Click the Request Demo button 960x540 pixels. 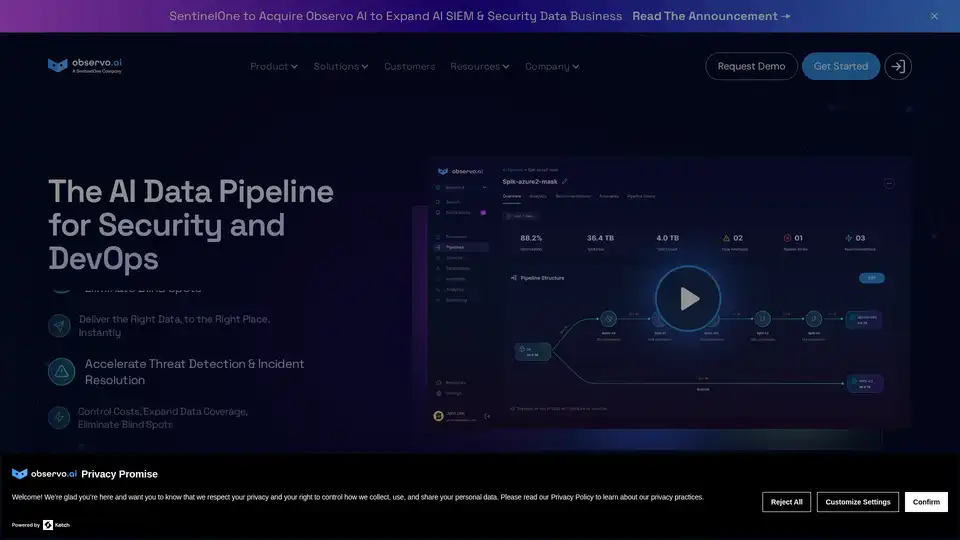point(751,67)
